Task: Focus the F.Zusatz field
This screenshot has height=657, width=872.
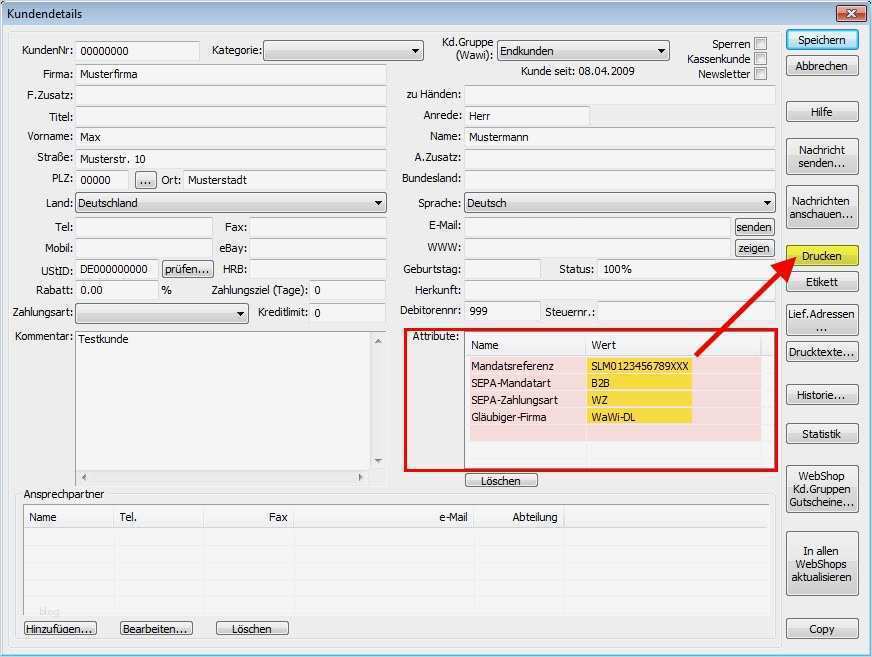Action: (x=231, y=95)
